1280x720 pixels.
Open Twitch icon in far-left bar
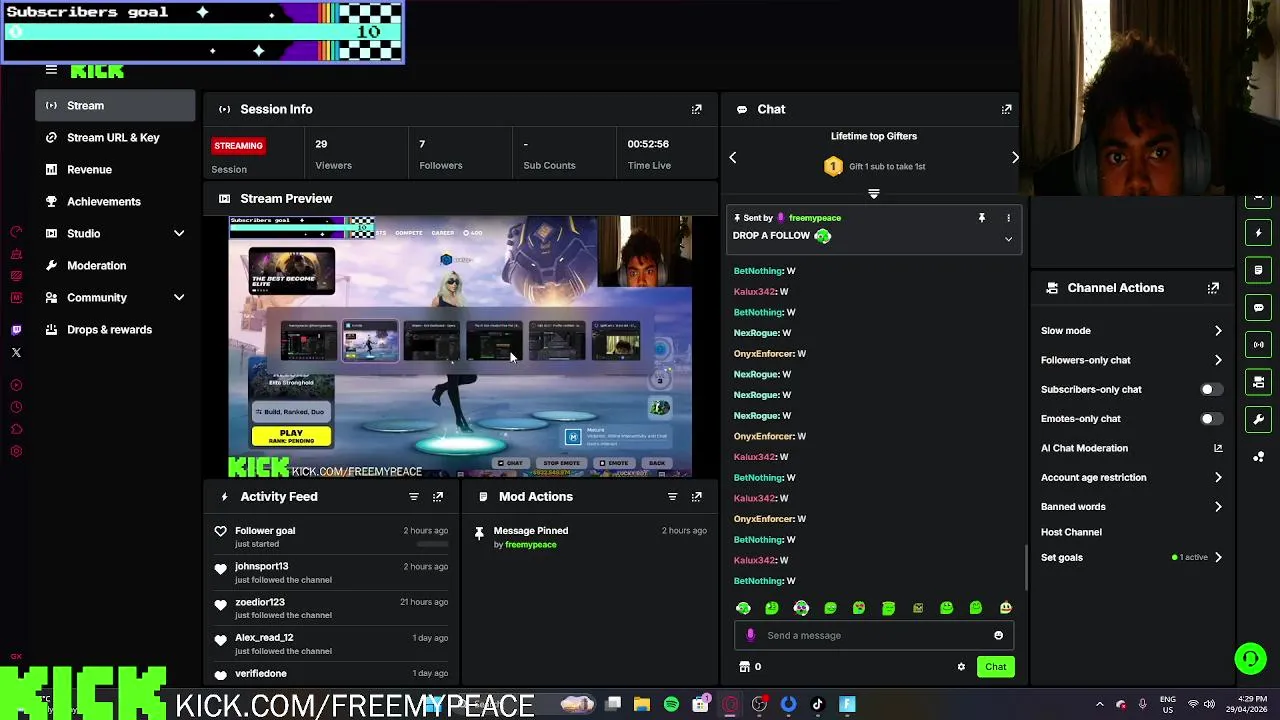[16, 330]
